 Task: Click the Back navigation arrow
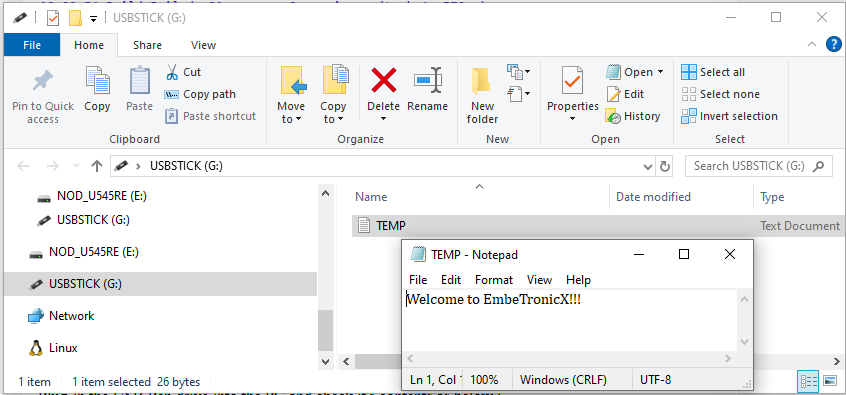tap(23, 166)
